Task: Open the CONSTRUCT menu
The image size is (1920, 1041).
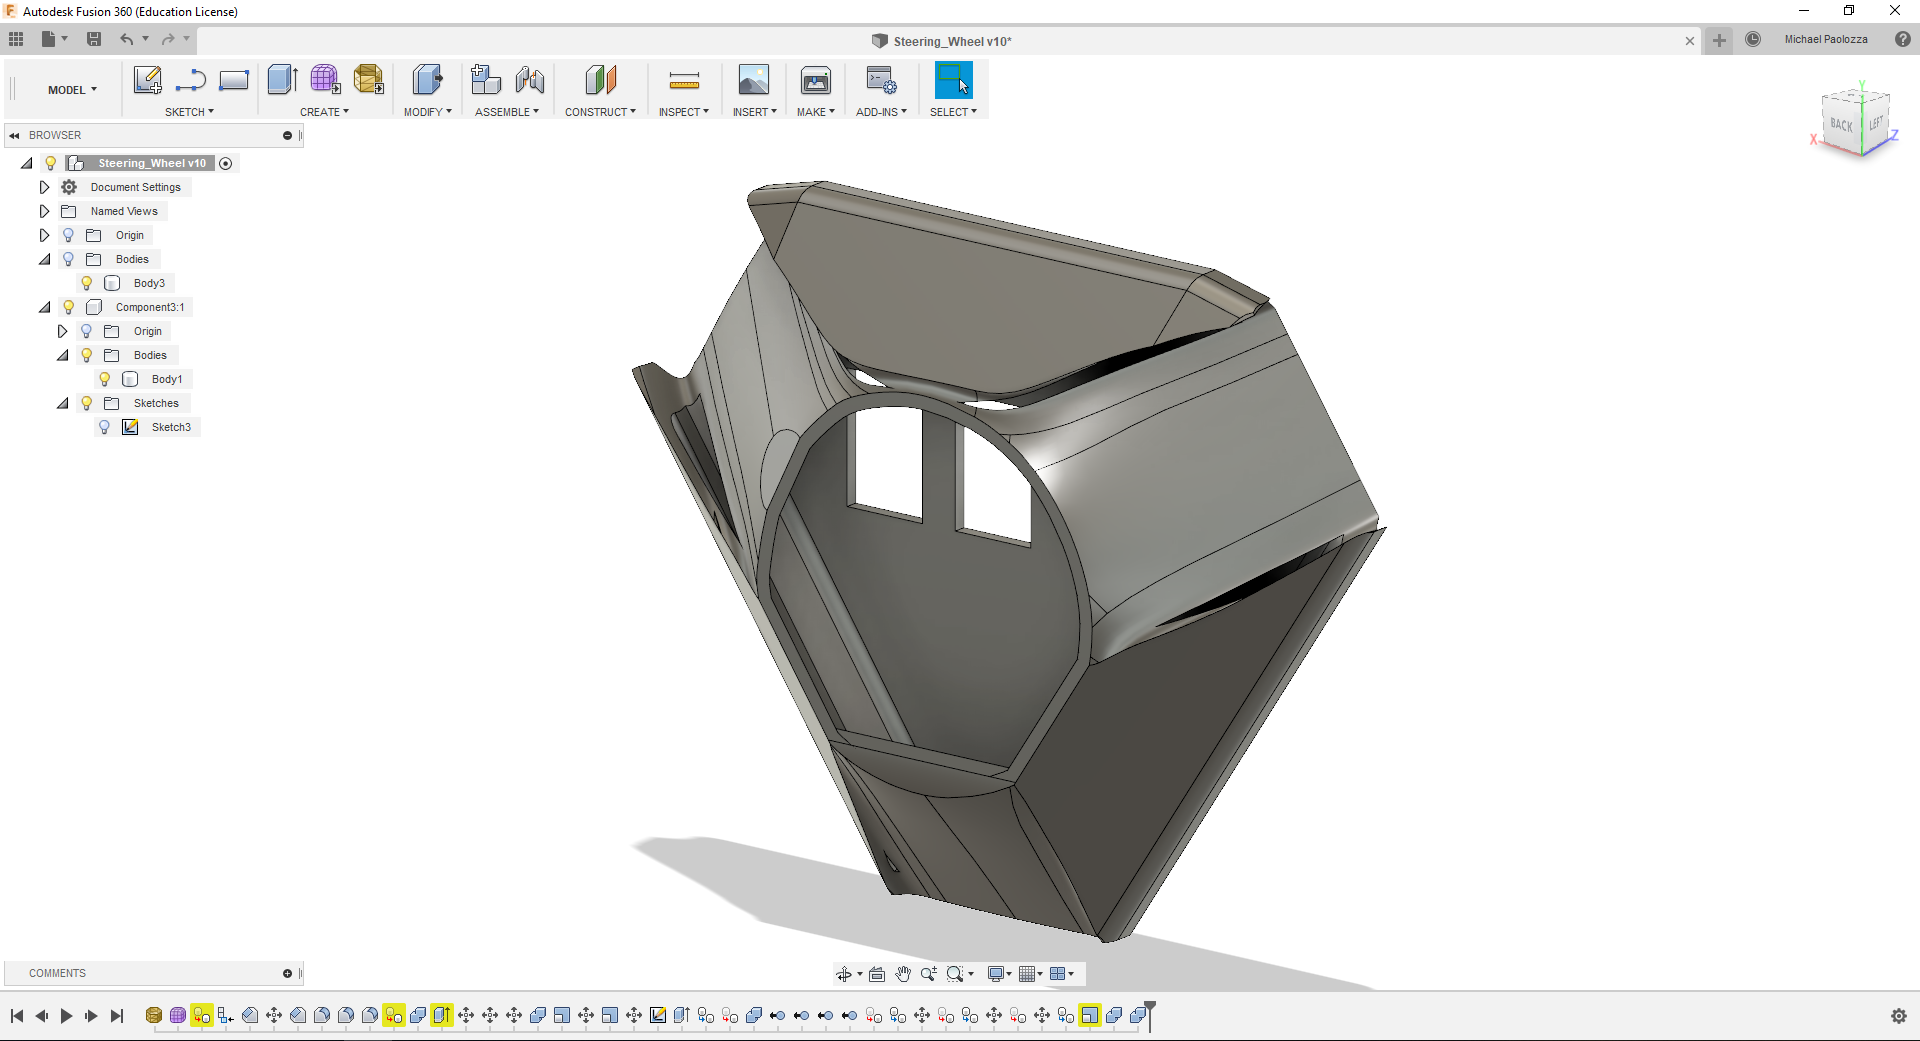Action: click(x=600, y=112)
